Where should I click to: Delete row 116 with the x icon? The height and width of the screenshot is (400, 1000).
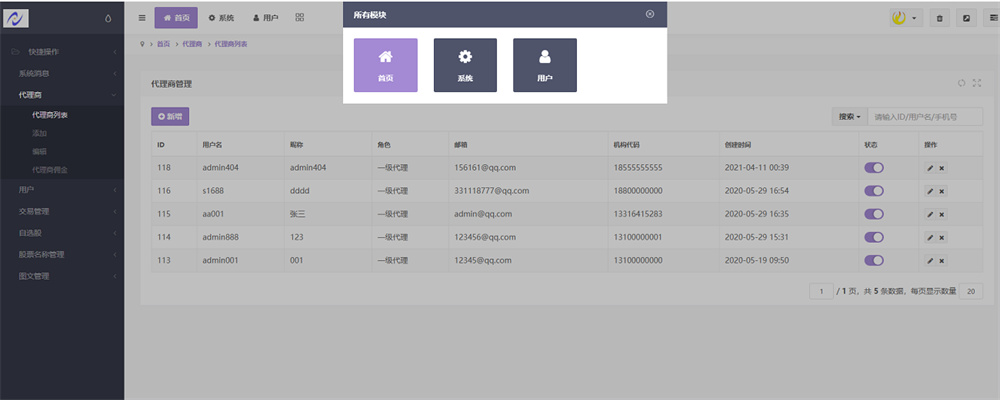click(x=941, y=191)
